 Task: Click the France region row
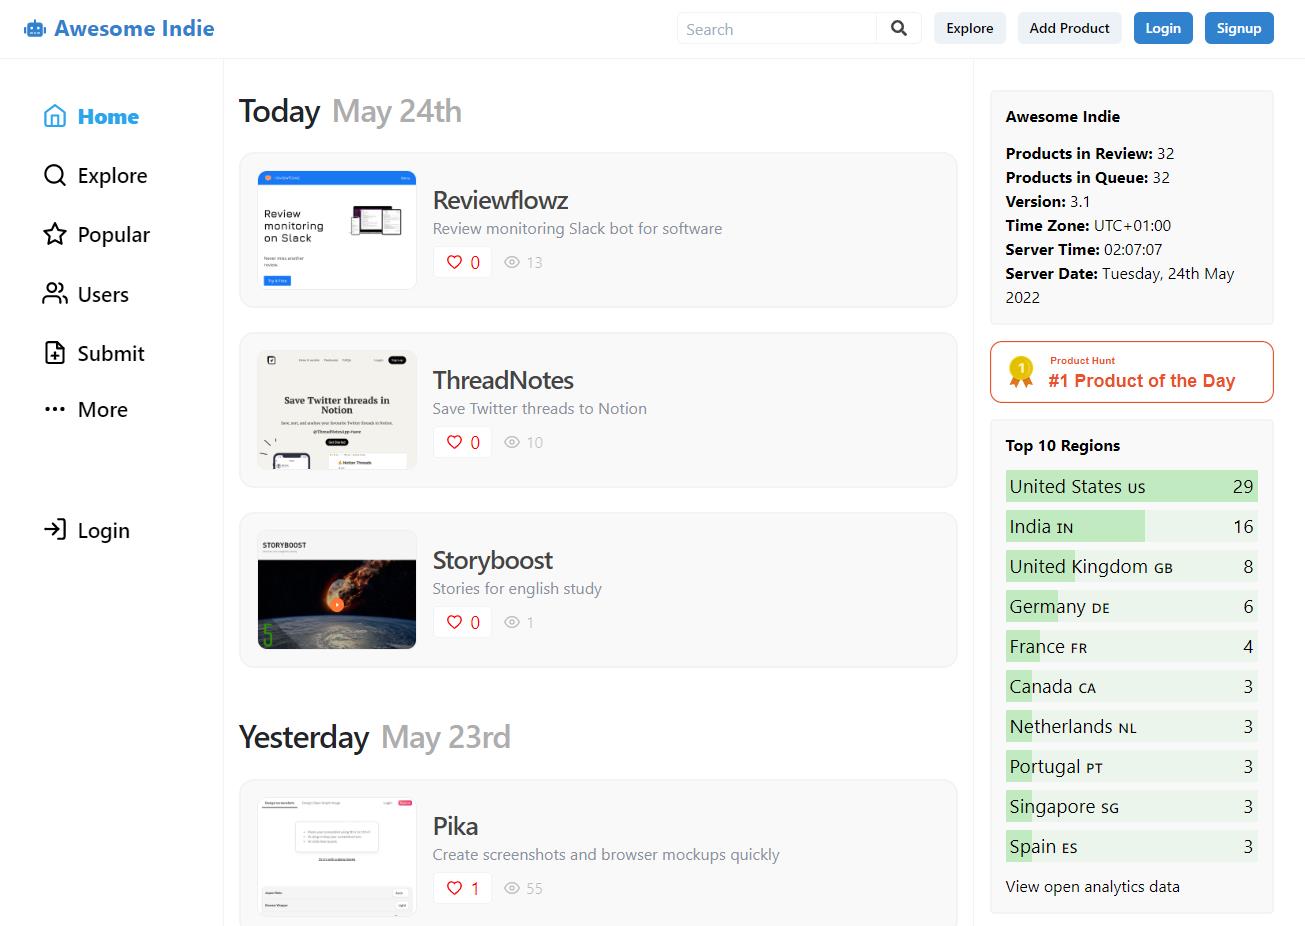[1132, 646]
